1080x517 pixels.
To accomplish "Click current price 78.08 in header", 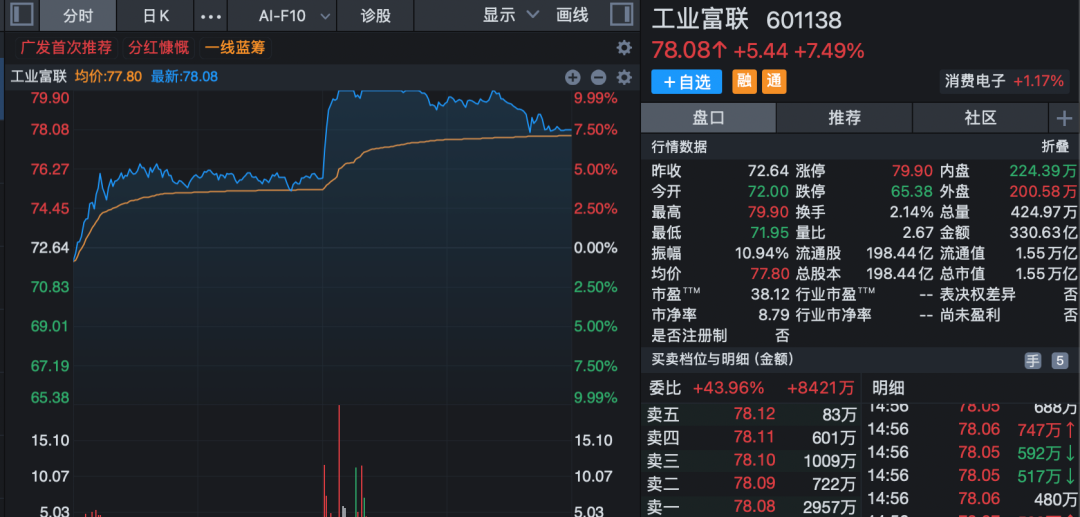I will tap(689, 50).
